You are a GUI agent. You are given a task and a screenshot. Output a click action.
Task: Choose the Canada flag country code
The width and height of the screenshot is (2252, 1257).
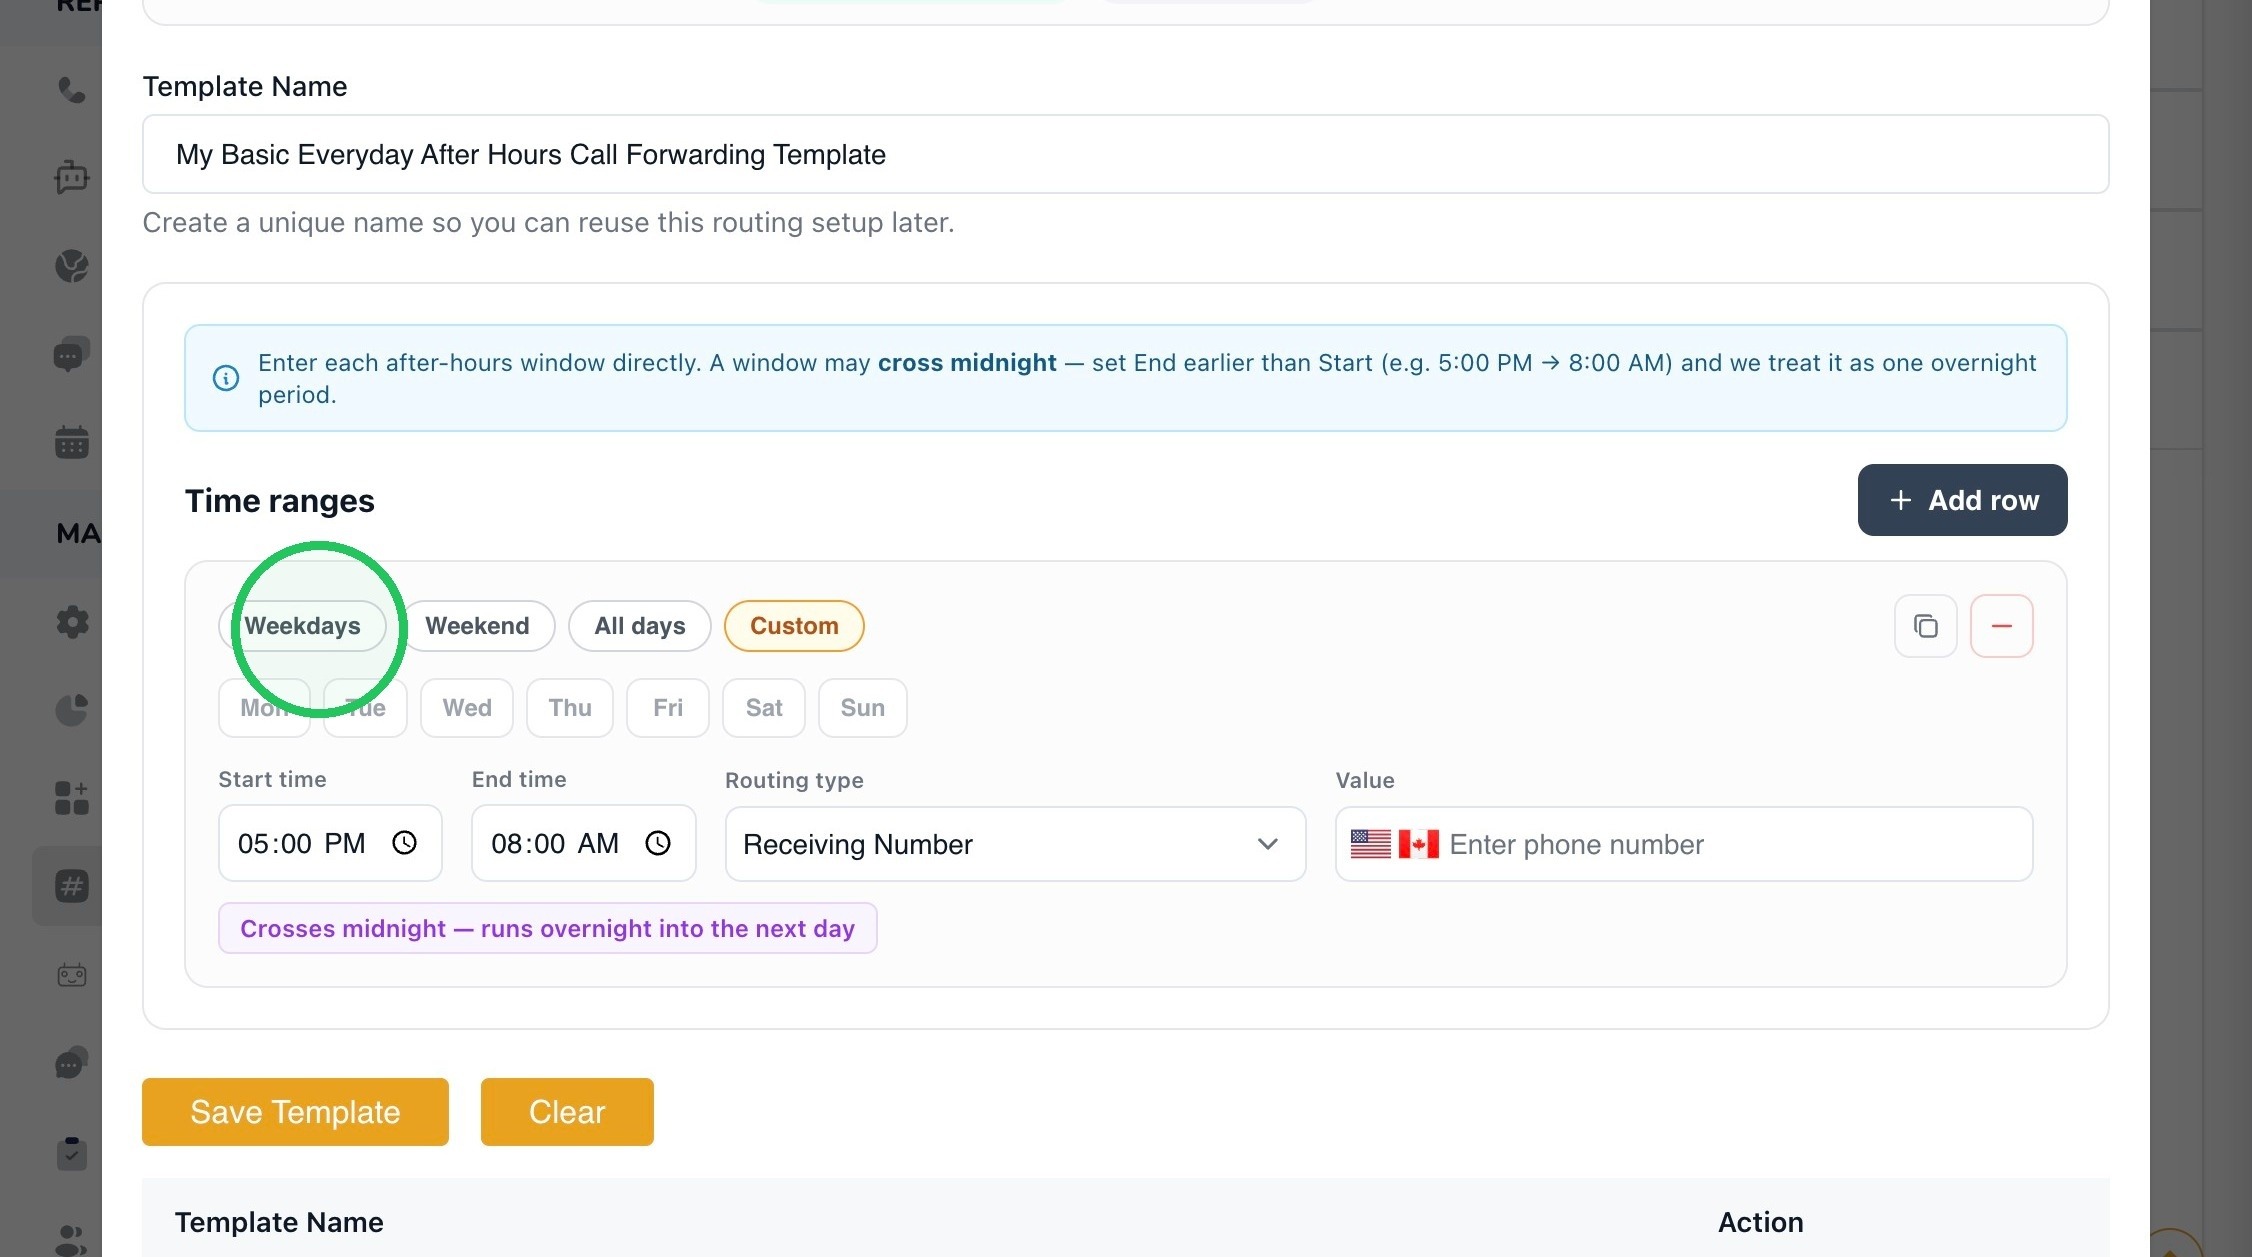click(1418, 844)
